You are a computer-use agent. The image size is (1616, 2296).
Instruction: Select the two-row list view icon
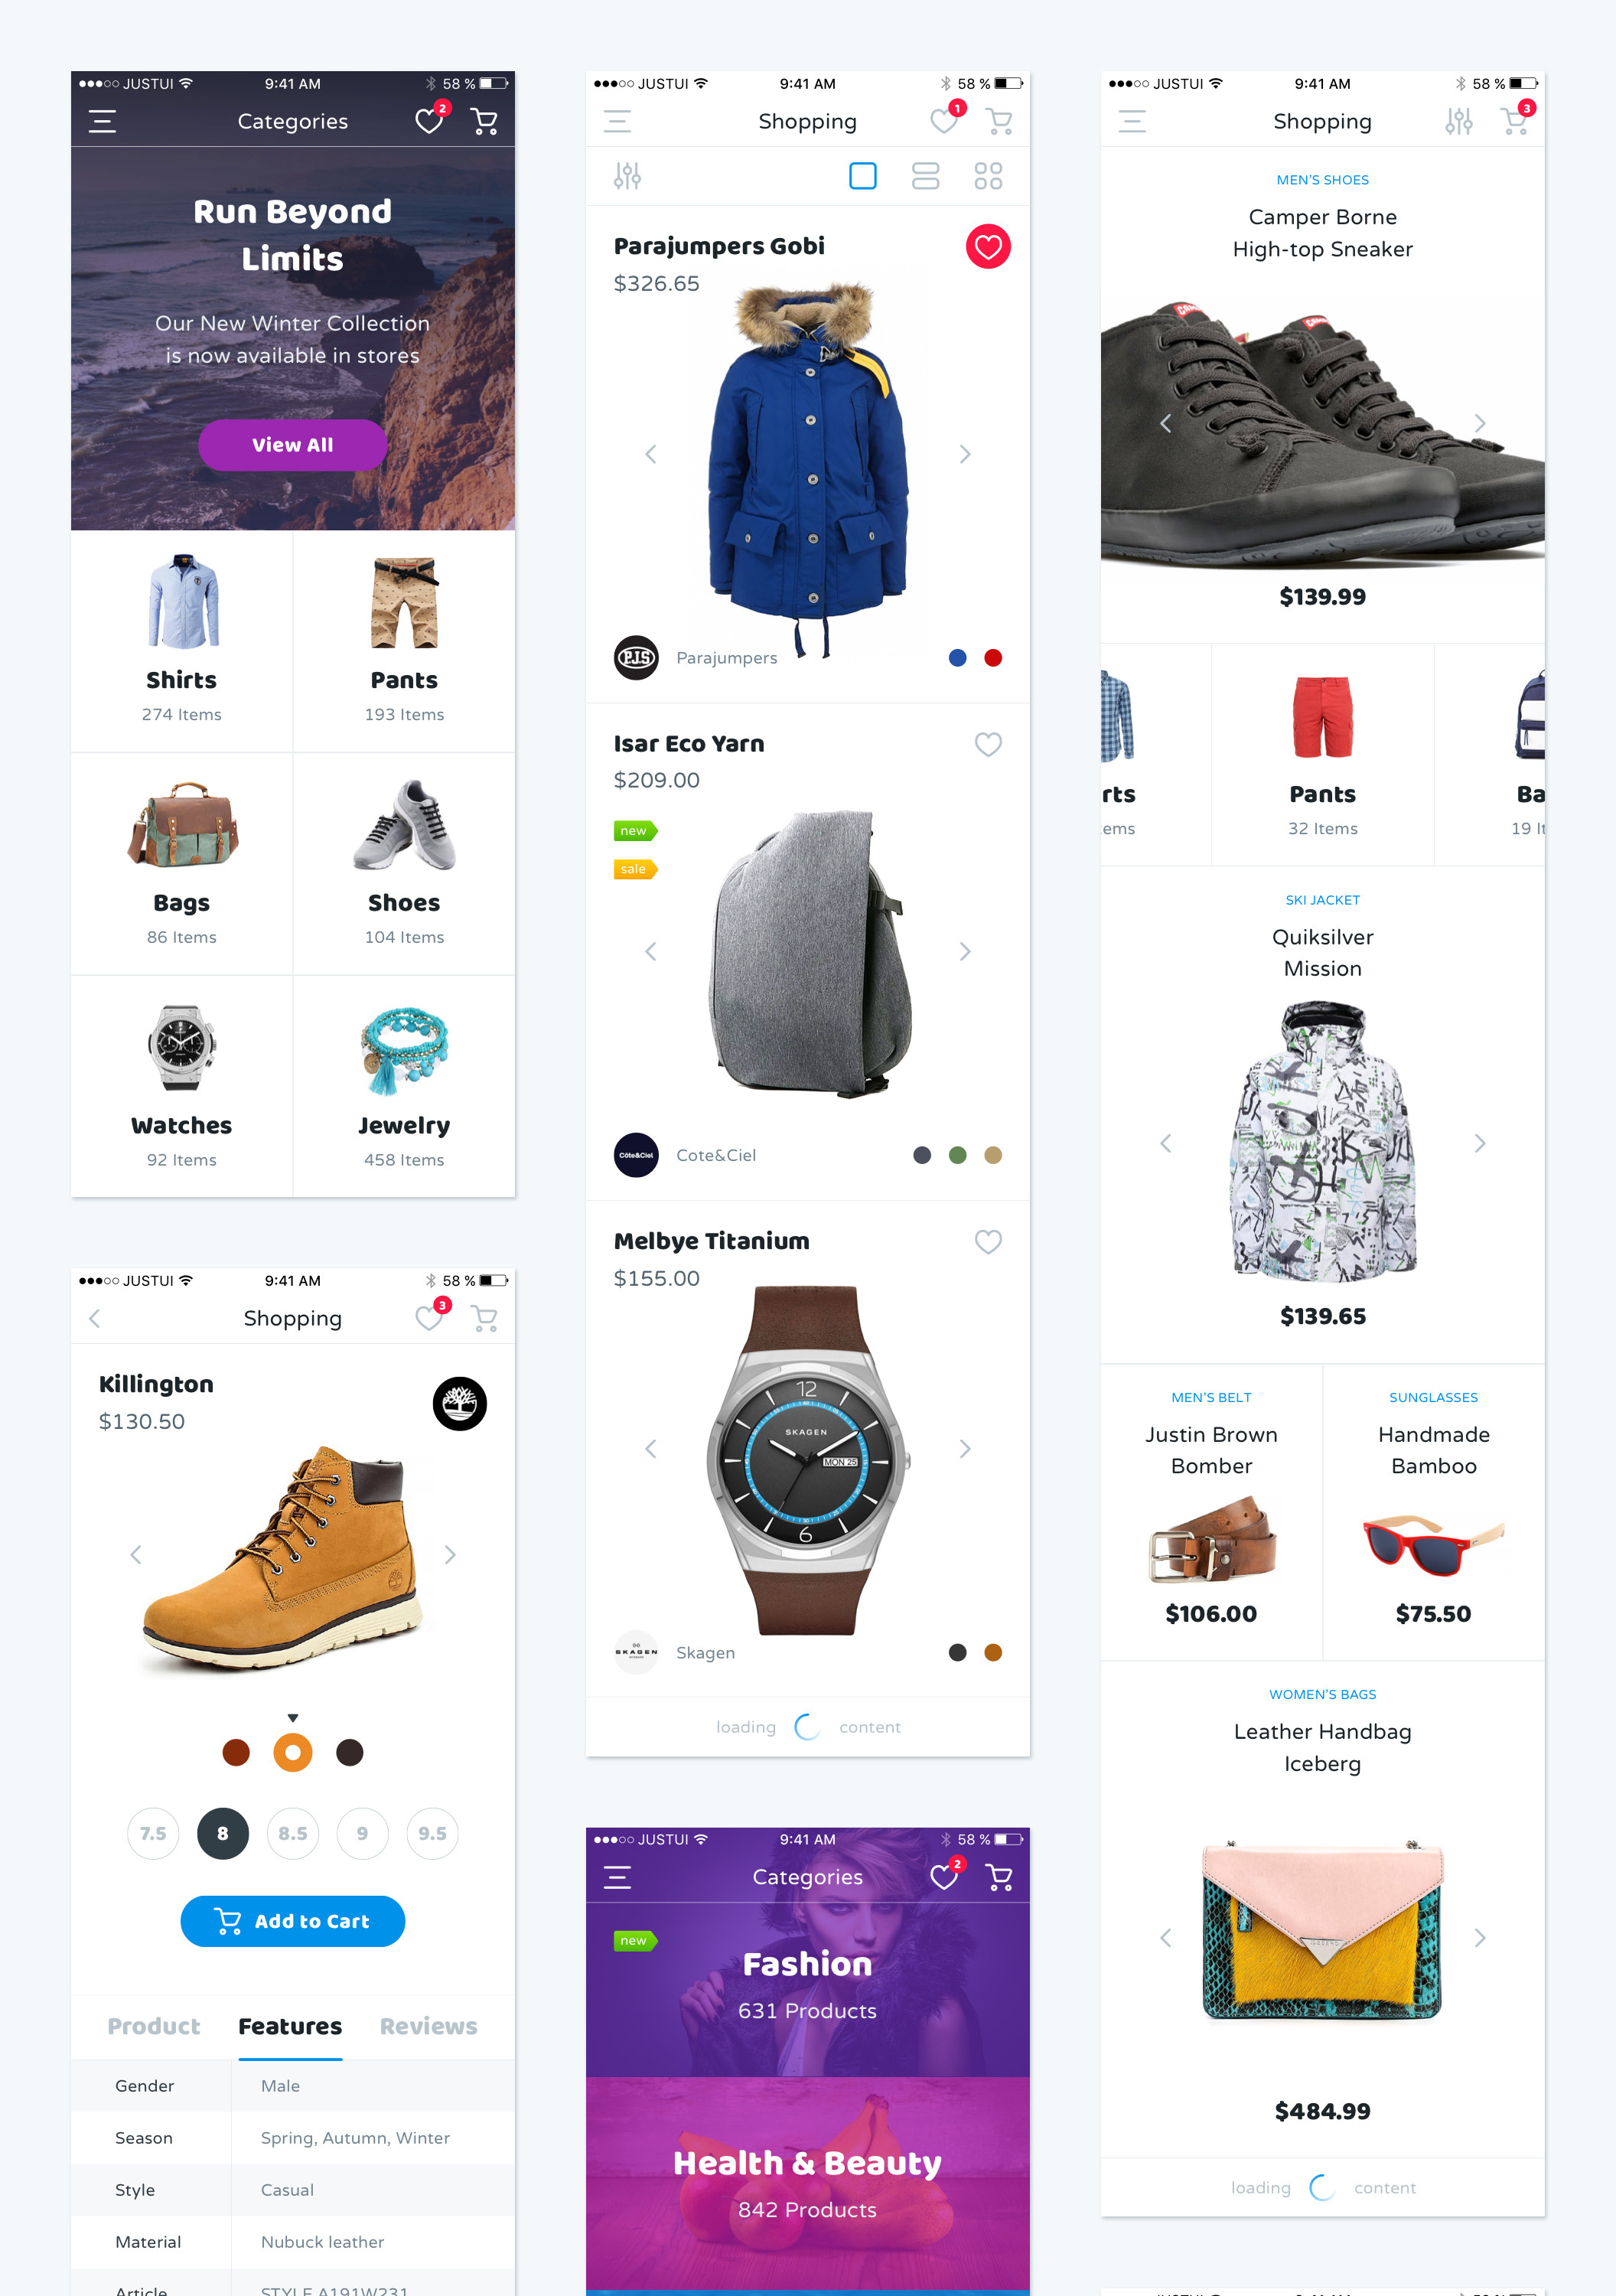[x=925, y=176]
